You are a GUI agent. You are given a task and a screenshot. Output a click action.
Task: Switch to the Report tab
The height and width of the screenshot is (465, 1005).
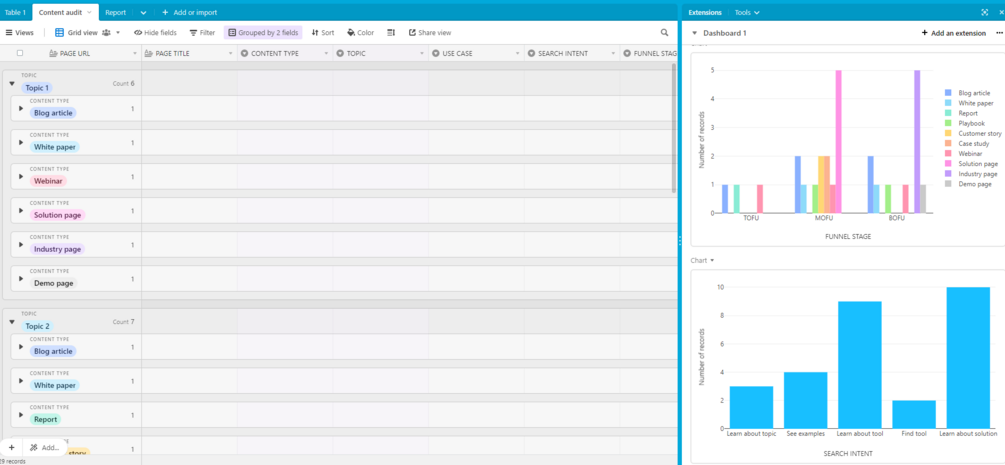pos(115,12)
